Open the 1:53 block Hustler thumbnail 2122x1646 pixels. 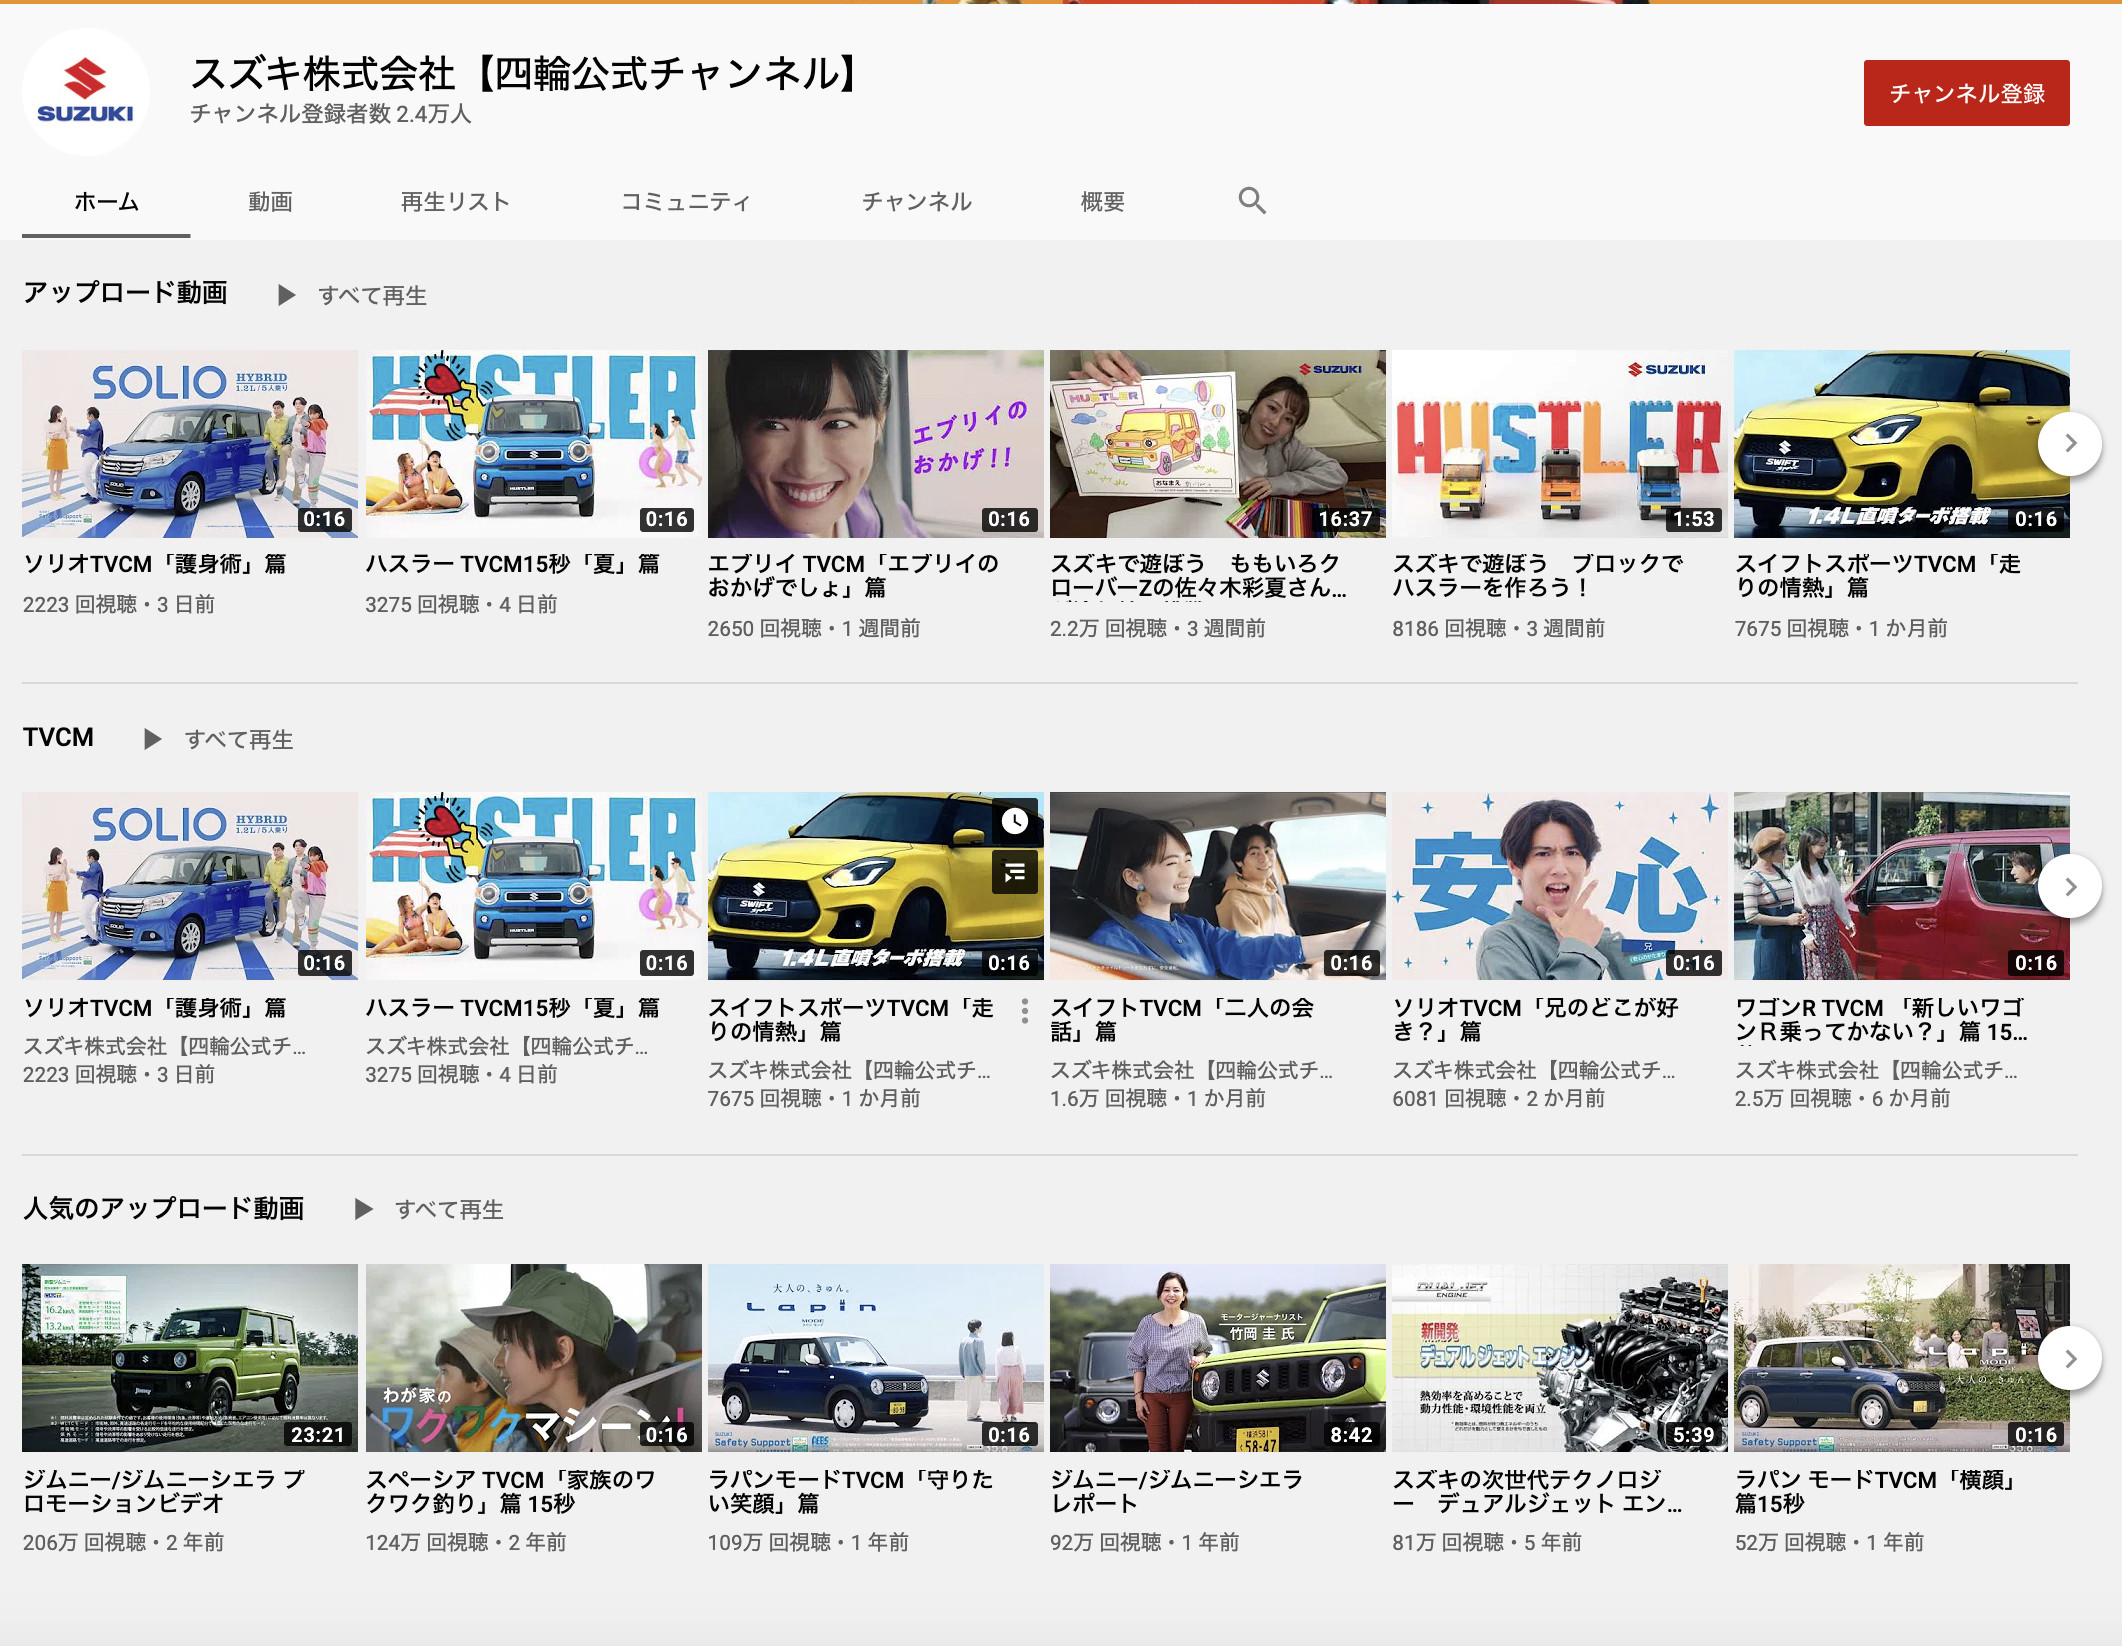click(1560, 443)
